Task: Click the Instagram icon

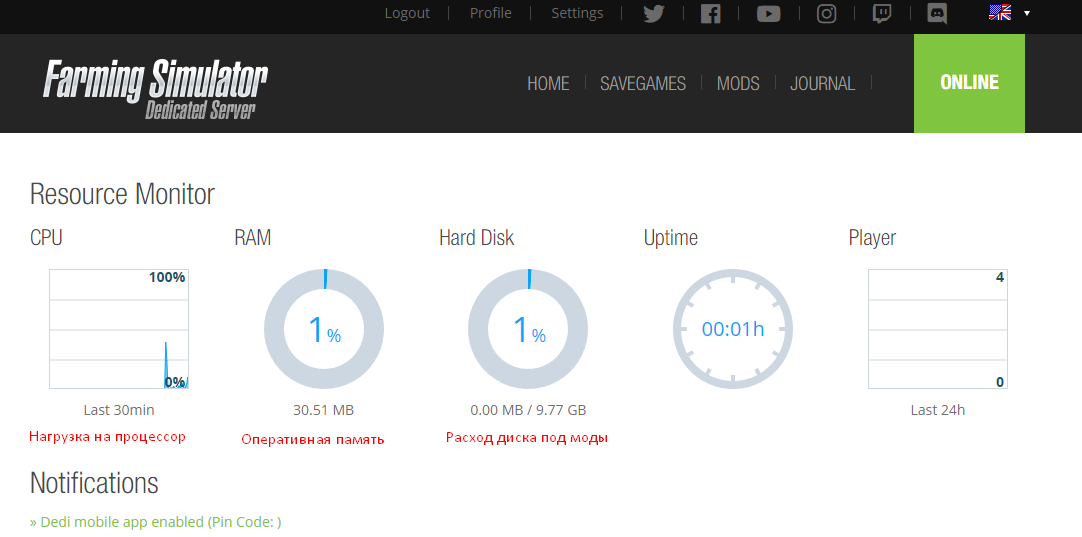Action: coord(826,14)
